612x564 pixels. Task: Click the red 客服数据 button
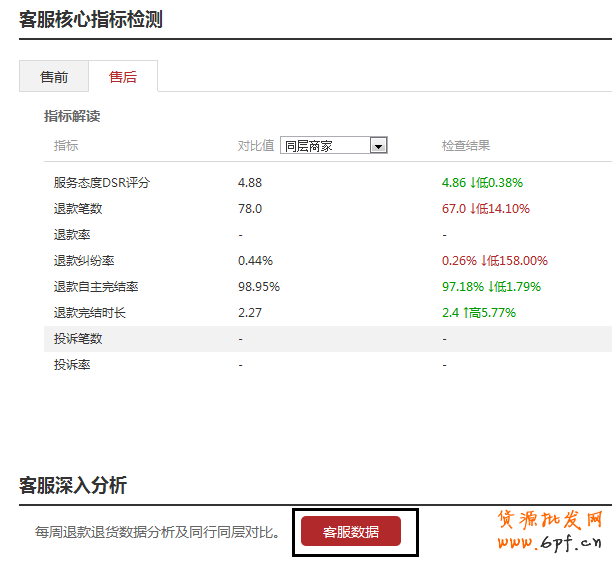click(350, 532)
